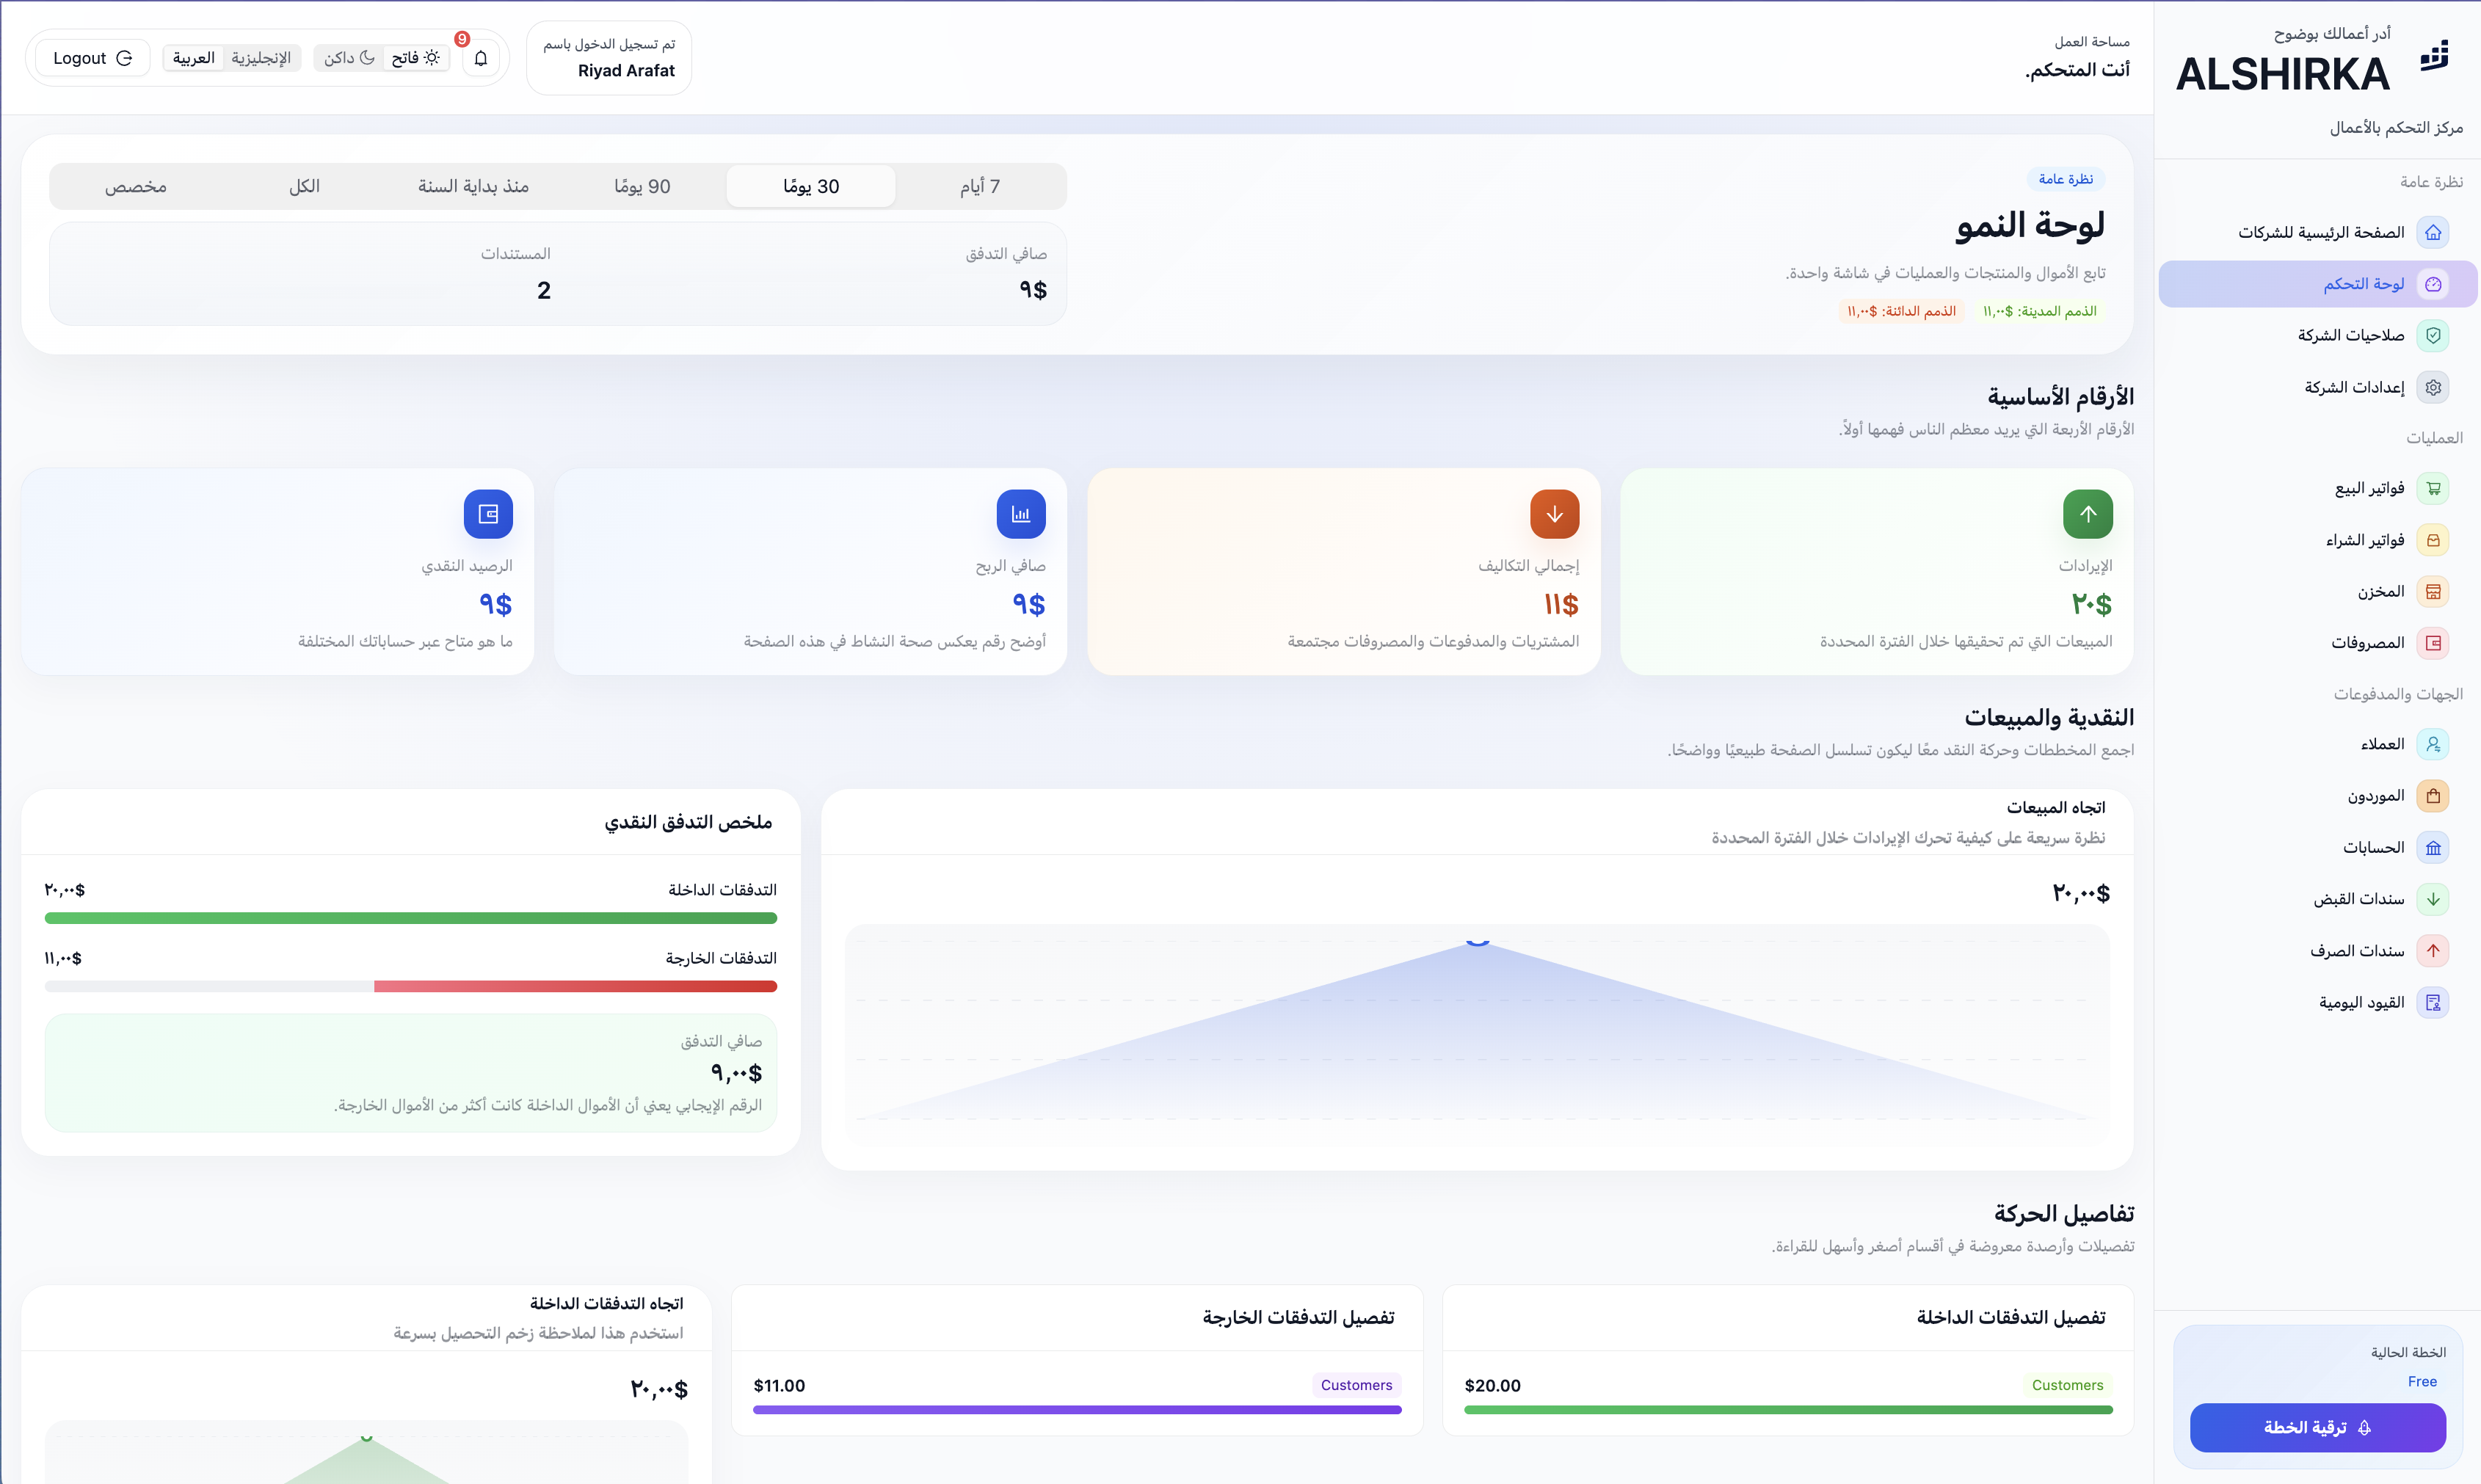The image size is (2481, 1484).
Task: Open القيود اليومية journal icon
Action: click(2433, 1002)
